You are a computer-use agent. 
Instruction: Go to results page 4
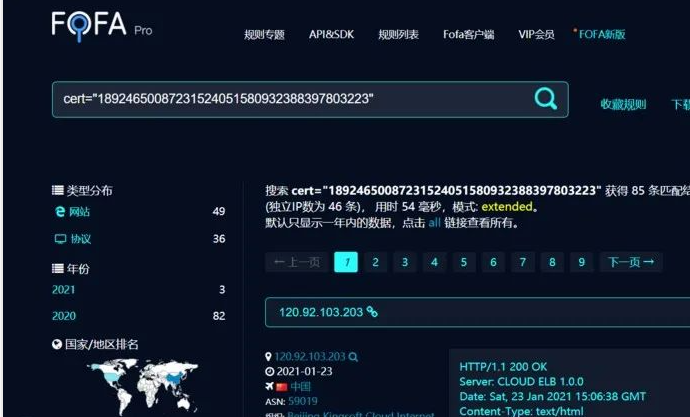434,262
